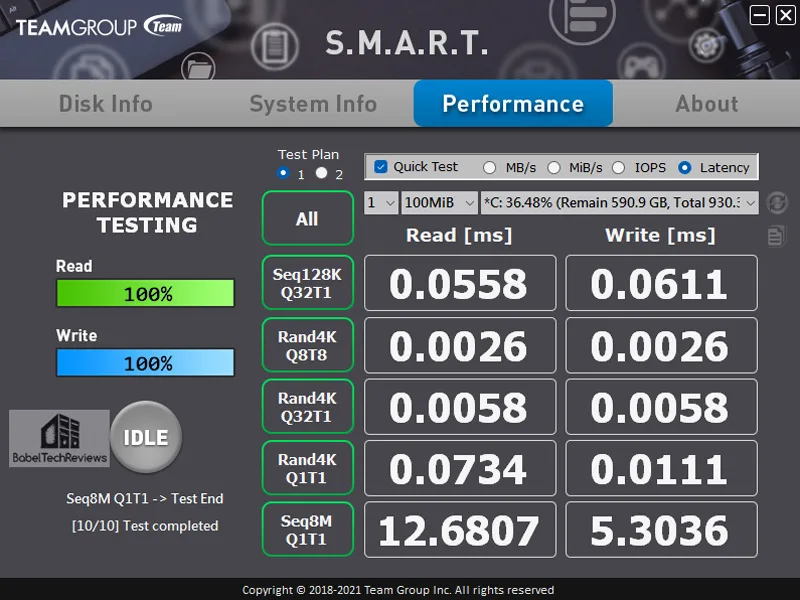This screenshot has height=600, width=800.
Task: Select the MB/s unit radio button
Action: tap(489, 167)
